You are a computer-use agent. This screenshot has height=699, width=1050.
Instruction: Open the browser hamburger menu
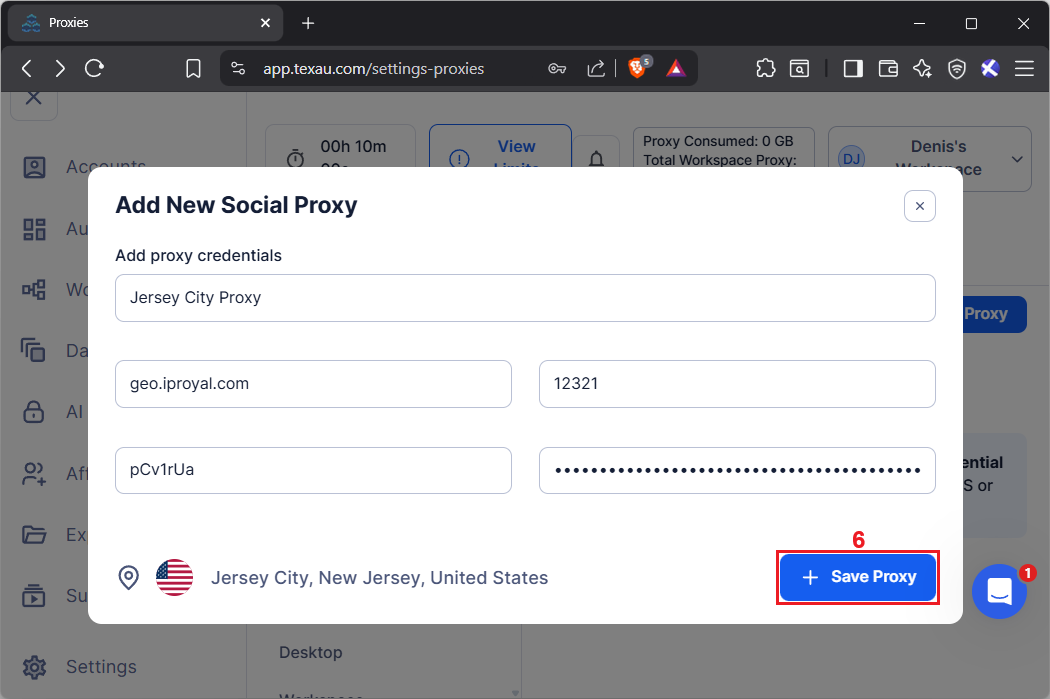[1024, 68]
